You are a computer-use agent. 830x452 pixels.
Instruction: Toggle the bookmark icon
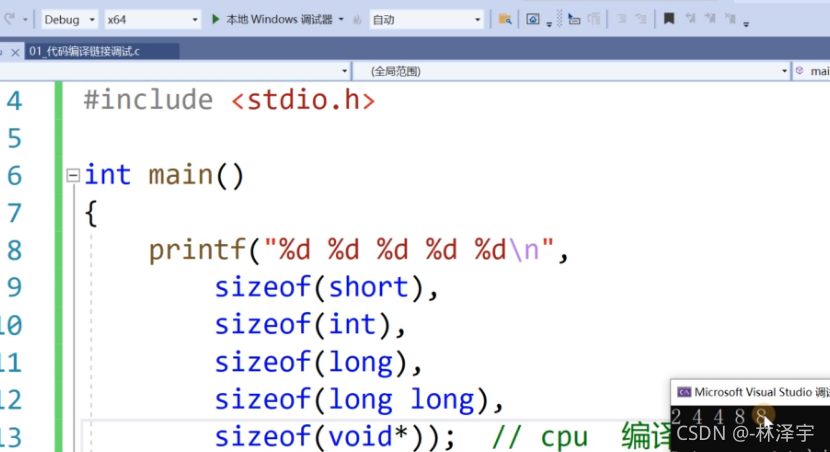click(x=669, y=19)
